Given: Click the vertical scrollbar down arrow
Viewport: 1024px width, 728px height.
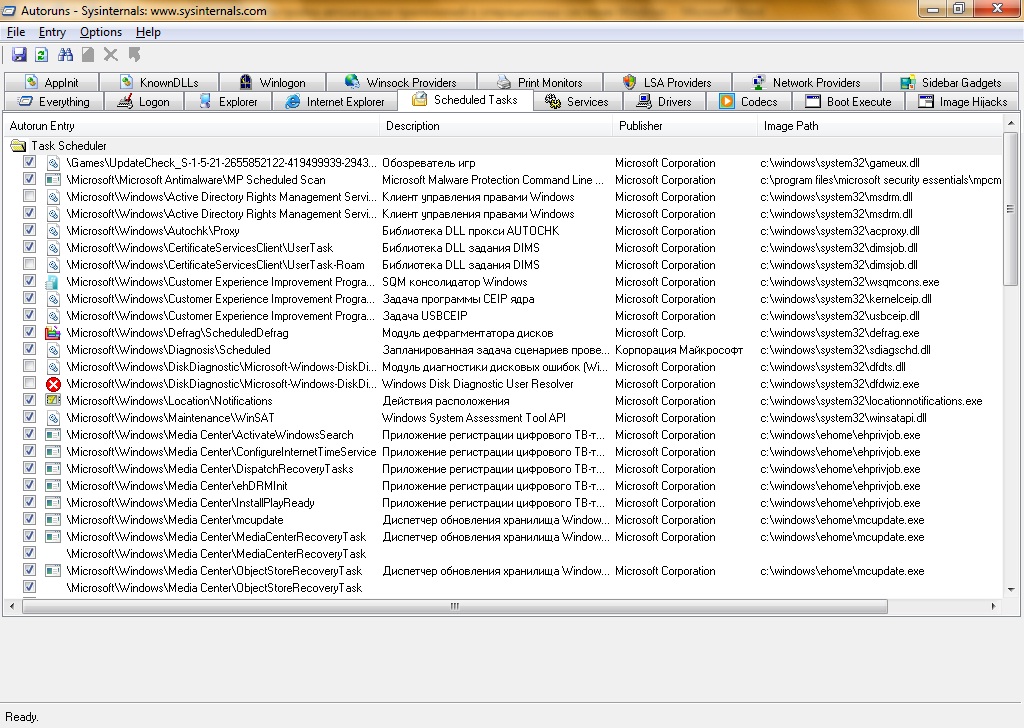Looking at the screenshot, I should (1011, 589).
